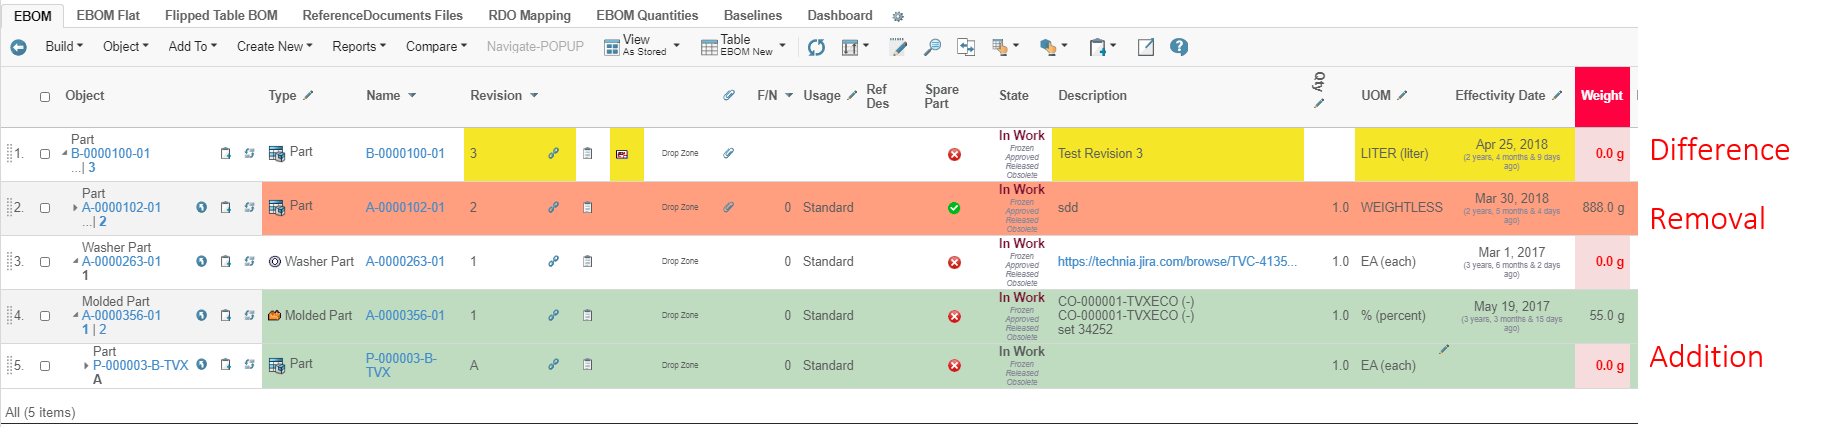The height and width of the screenshot is (427, 1843).
Task: Switch to the EBOM Flat tab
Action: [108, 16]
